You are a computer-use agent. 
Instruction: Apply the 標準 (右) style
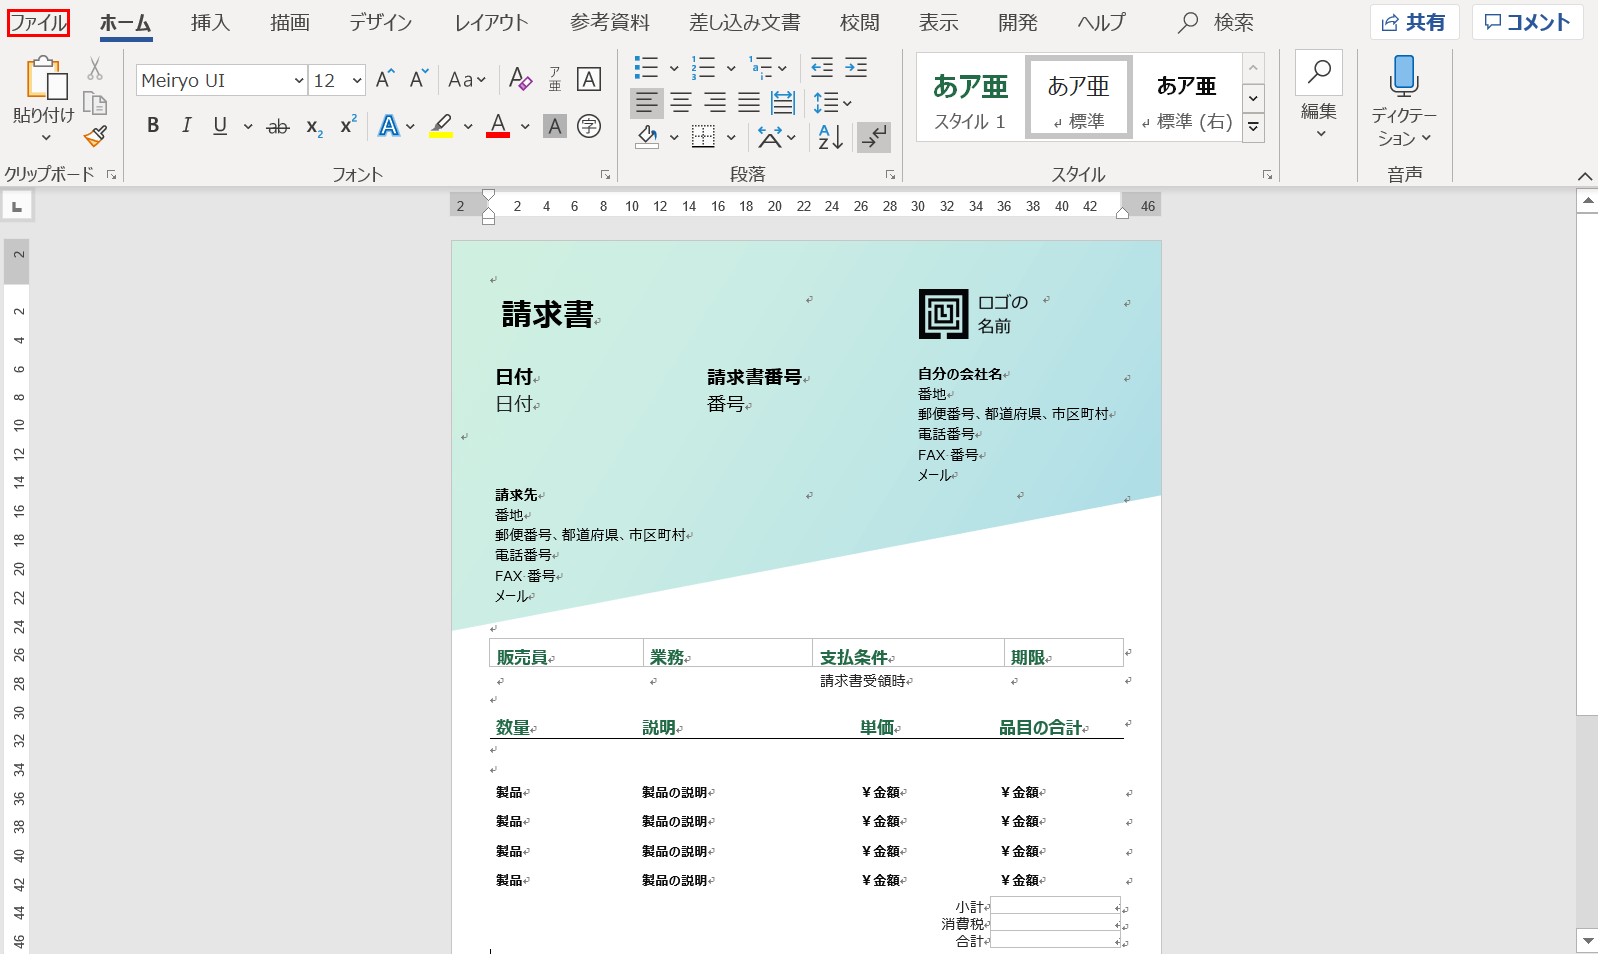1187,98
